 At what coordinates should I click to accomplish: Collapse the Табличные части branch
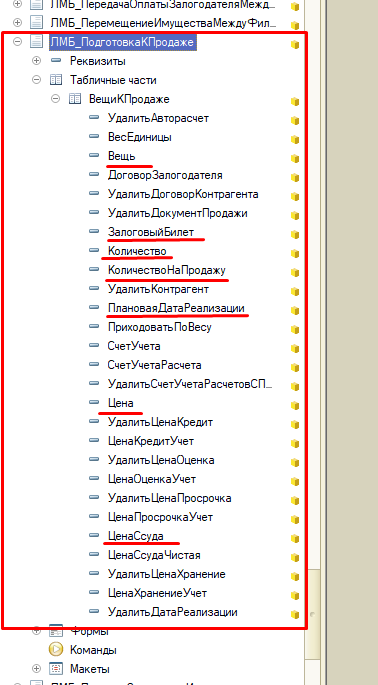point(37,80)
